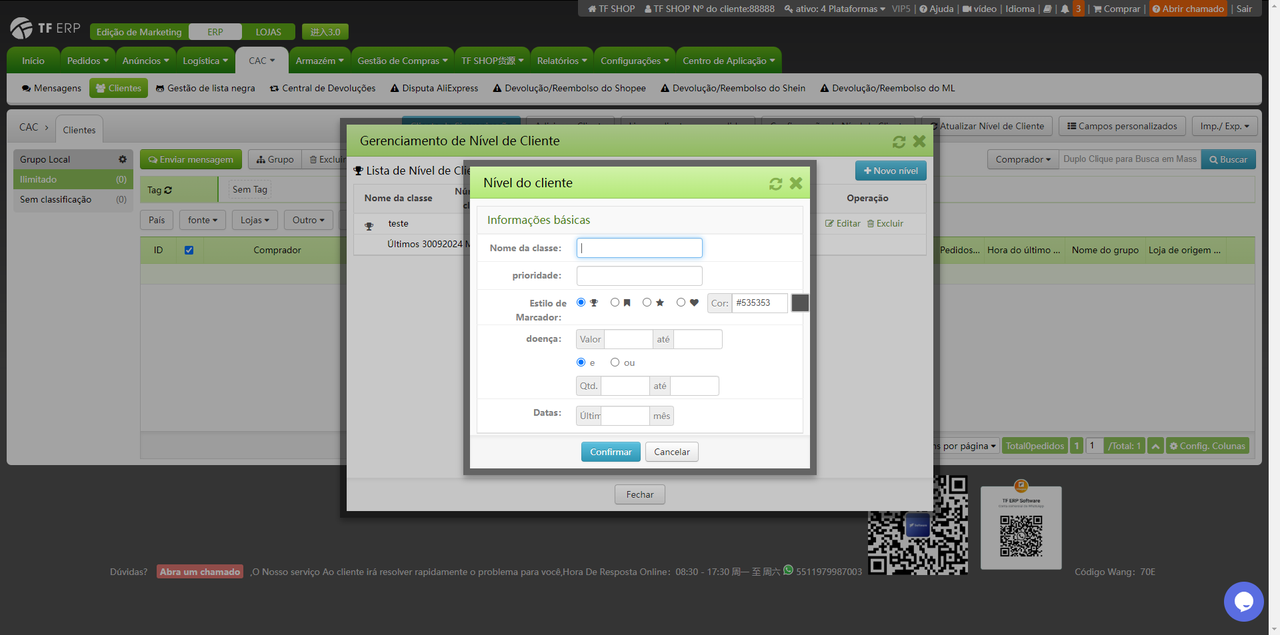Click the Grupo Local gear icon
1280x635 pixels.
click(123, 160)
